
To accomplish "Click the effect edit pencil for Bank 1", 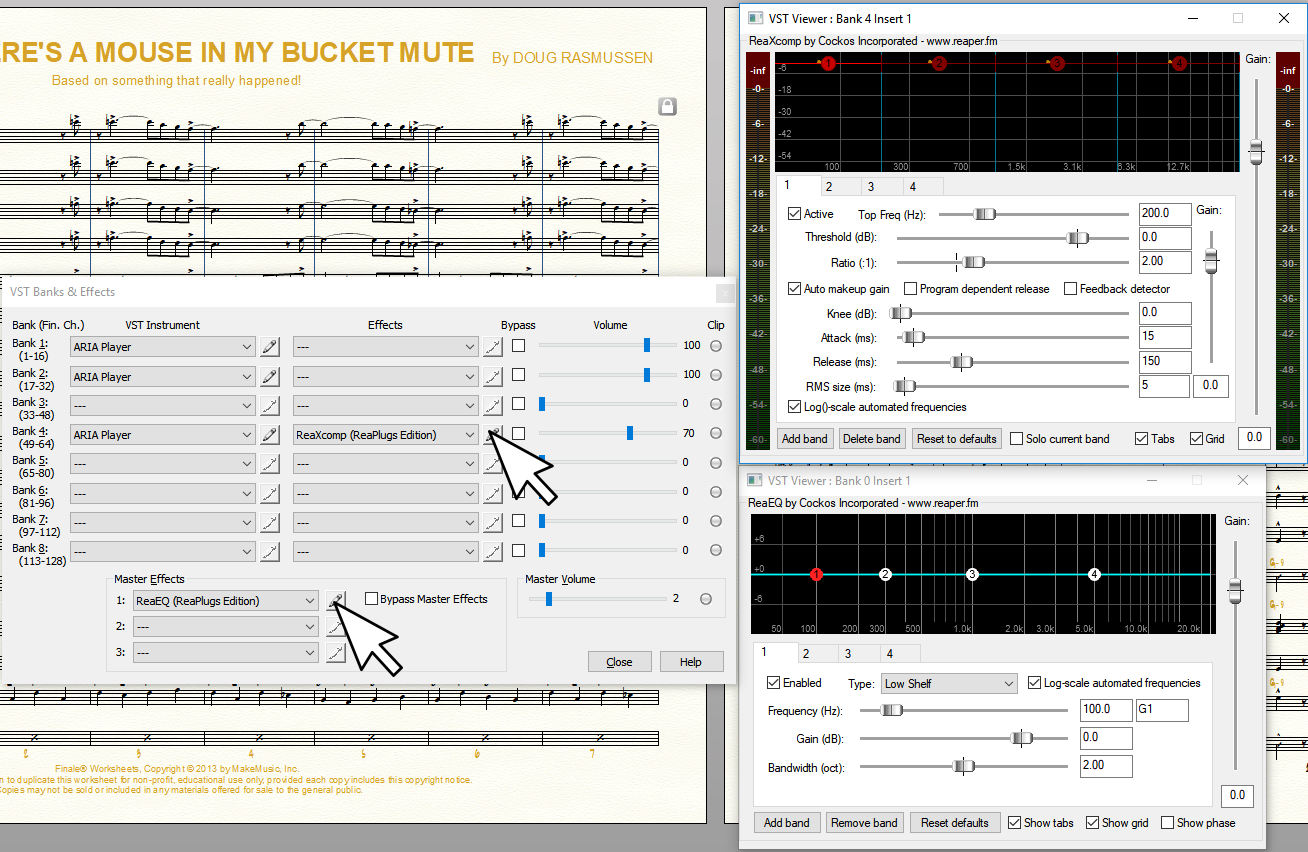I will [492, 347].
